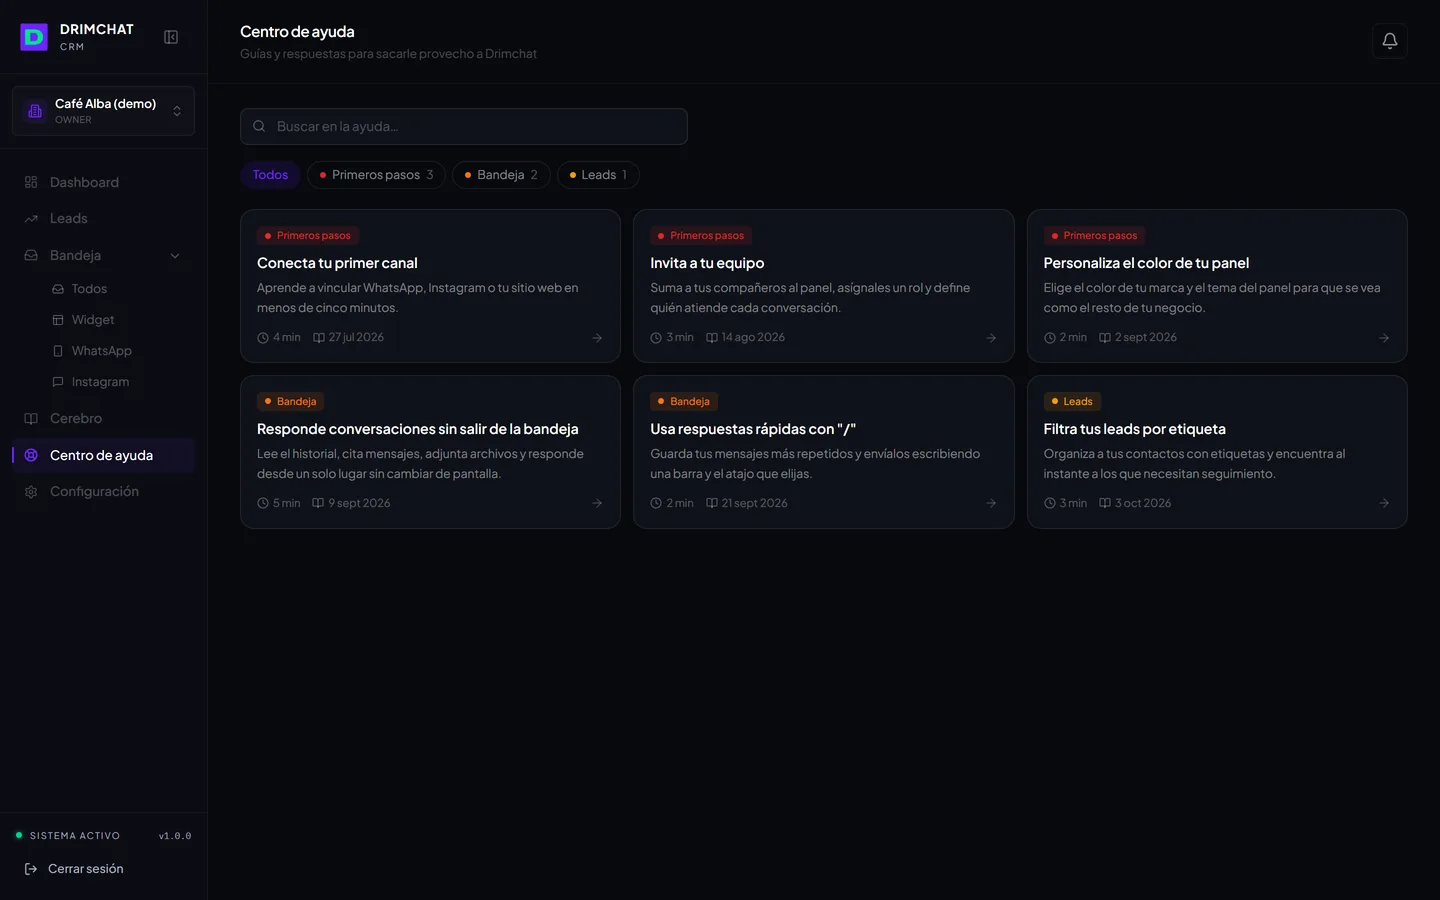Viewport: 1440px width, 900px height.
Task: Open article Invita a tu equipo
Action: coord(824,286)
